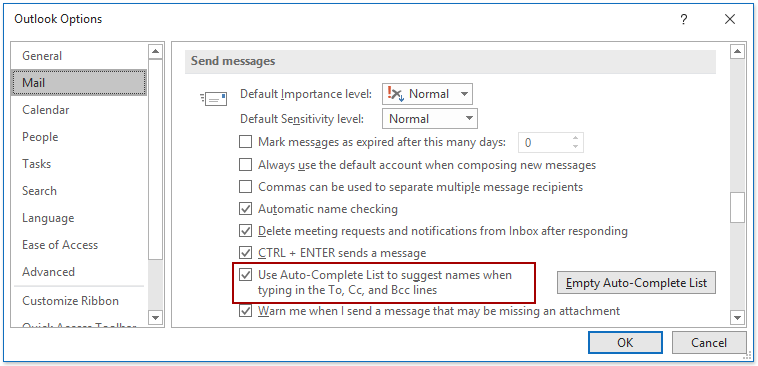Close the Outlook Options dialog with X

[730, 20]
